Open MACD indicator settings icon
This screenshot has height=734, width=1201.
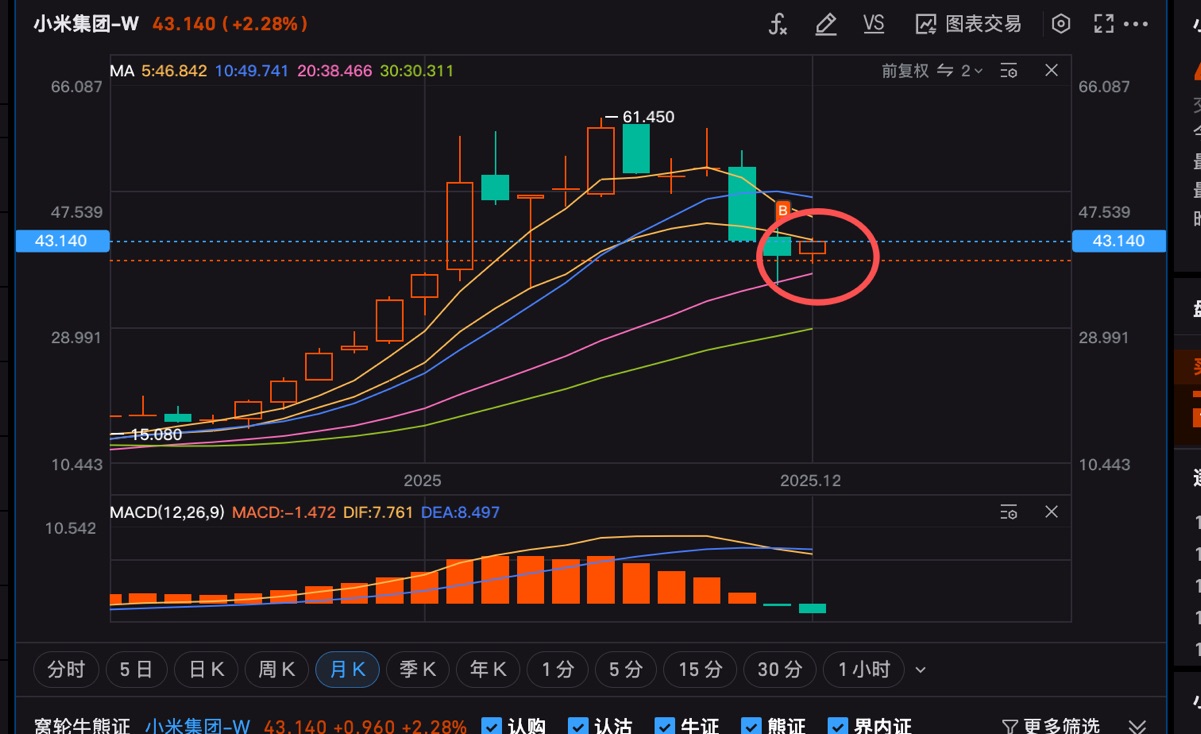pyautogui.click(x=1009, y=512)
